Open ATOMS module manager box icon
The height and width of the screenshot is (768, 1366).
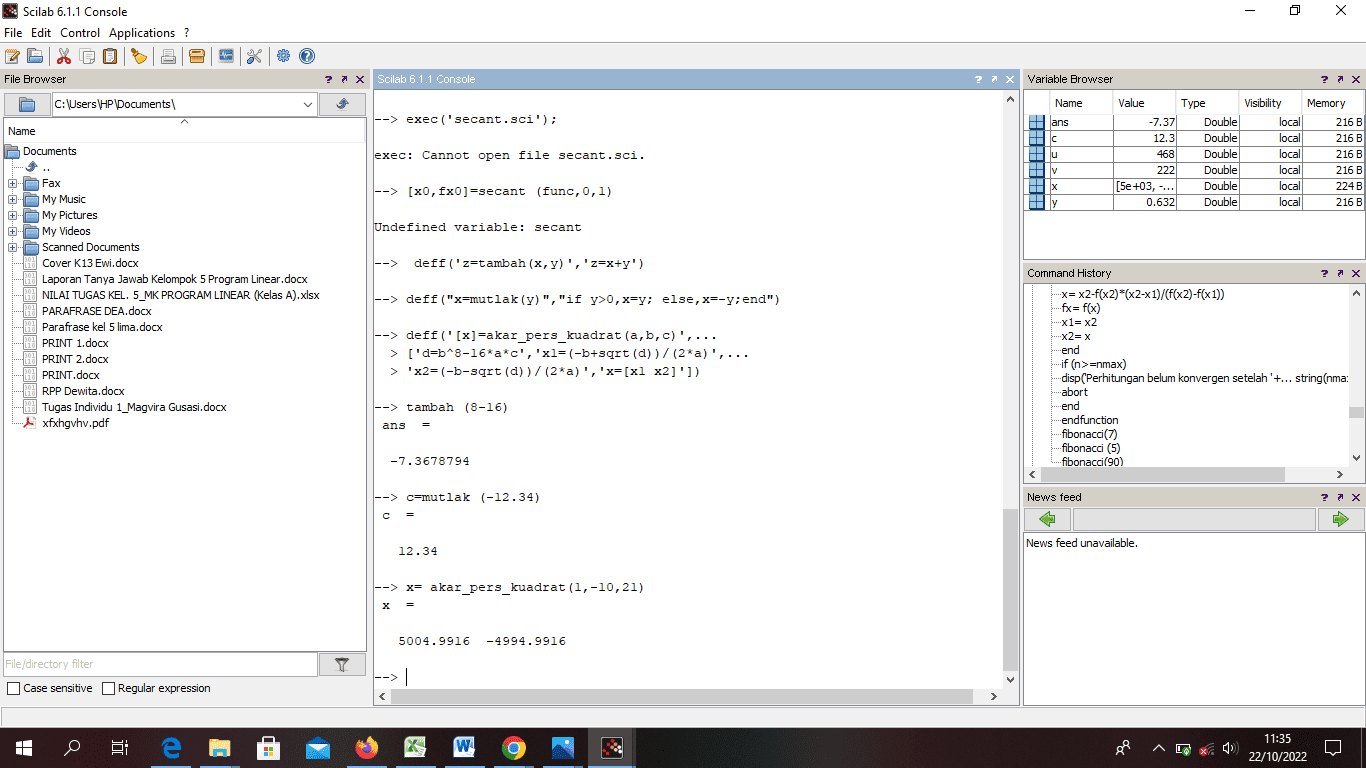point(197,56)
